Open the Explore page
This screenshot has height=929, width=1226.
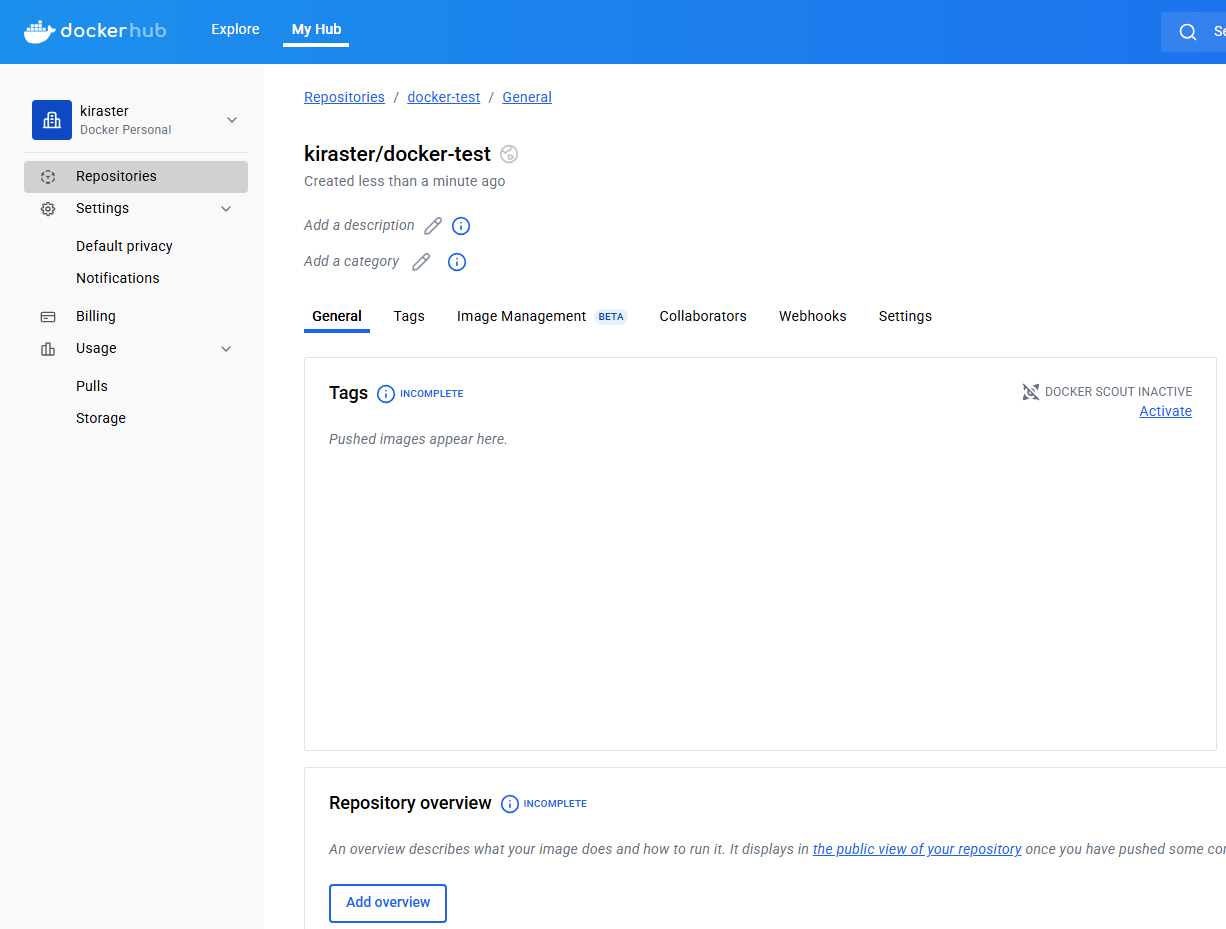(235, 30)
